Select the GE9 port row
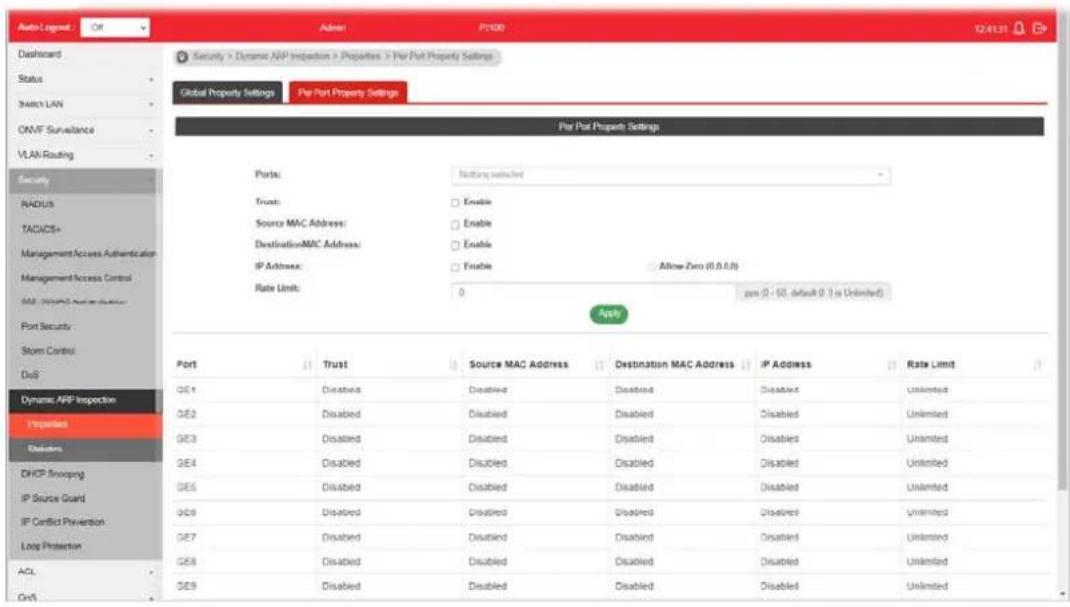 (611, 587)
